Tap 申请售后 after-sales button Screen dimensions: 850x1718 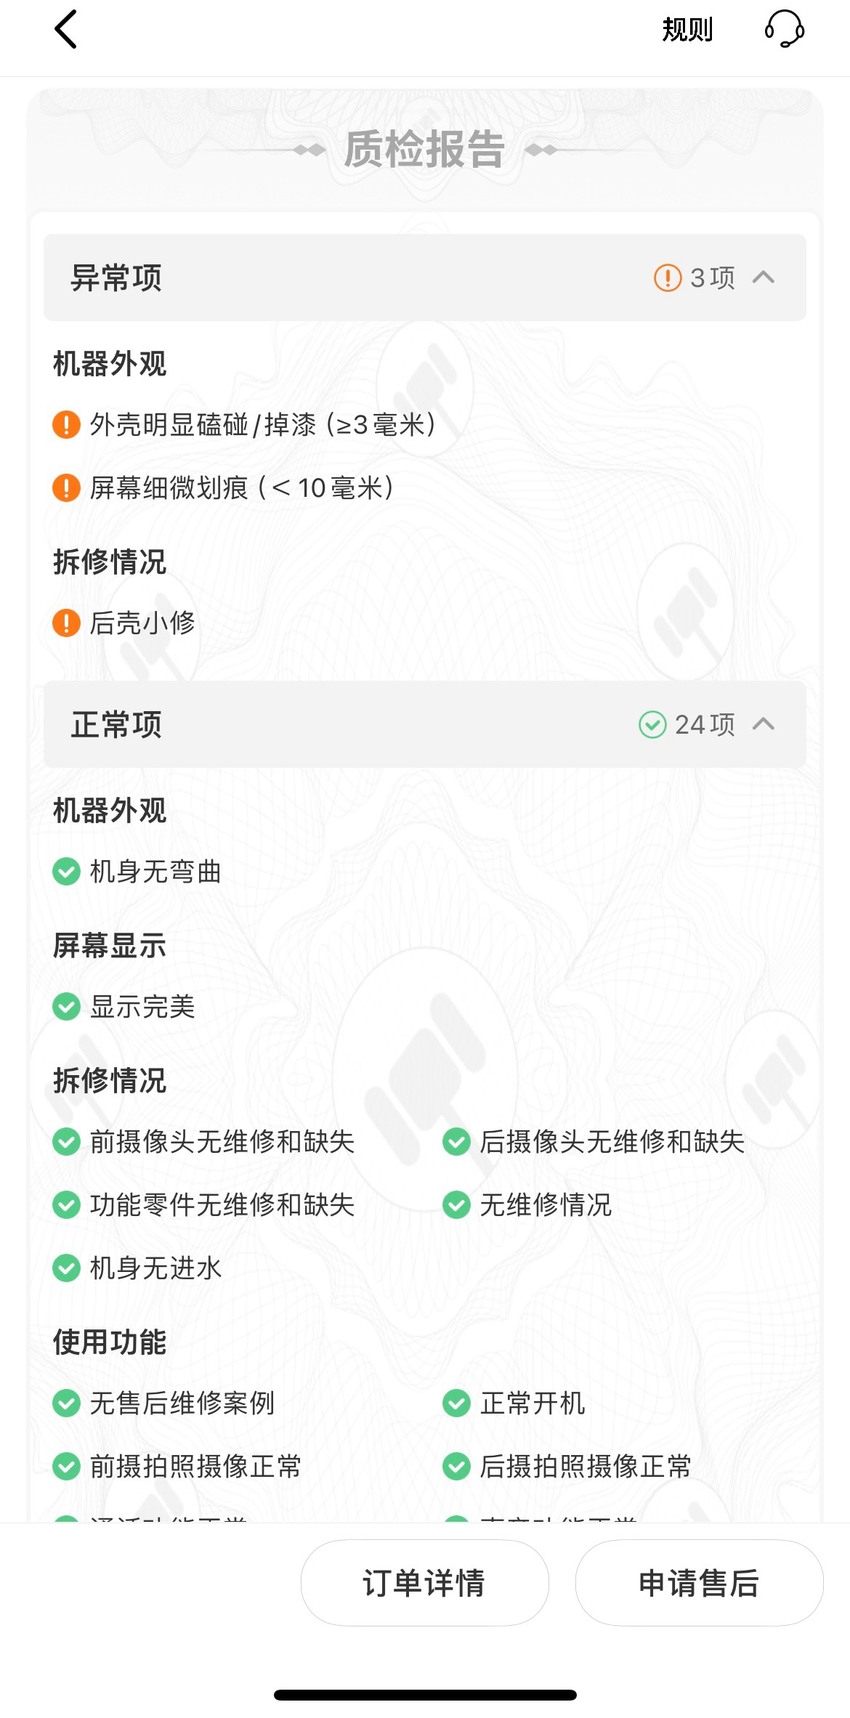[x=699, y=1582]
